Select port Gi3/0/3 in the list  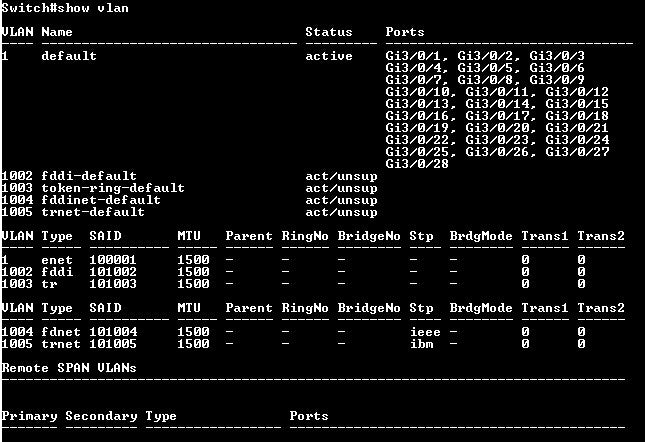pos(557,56)
